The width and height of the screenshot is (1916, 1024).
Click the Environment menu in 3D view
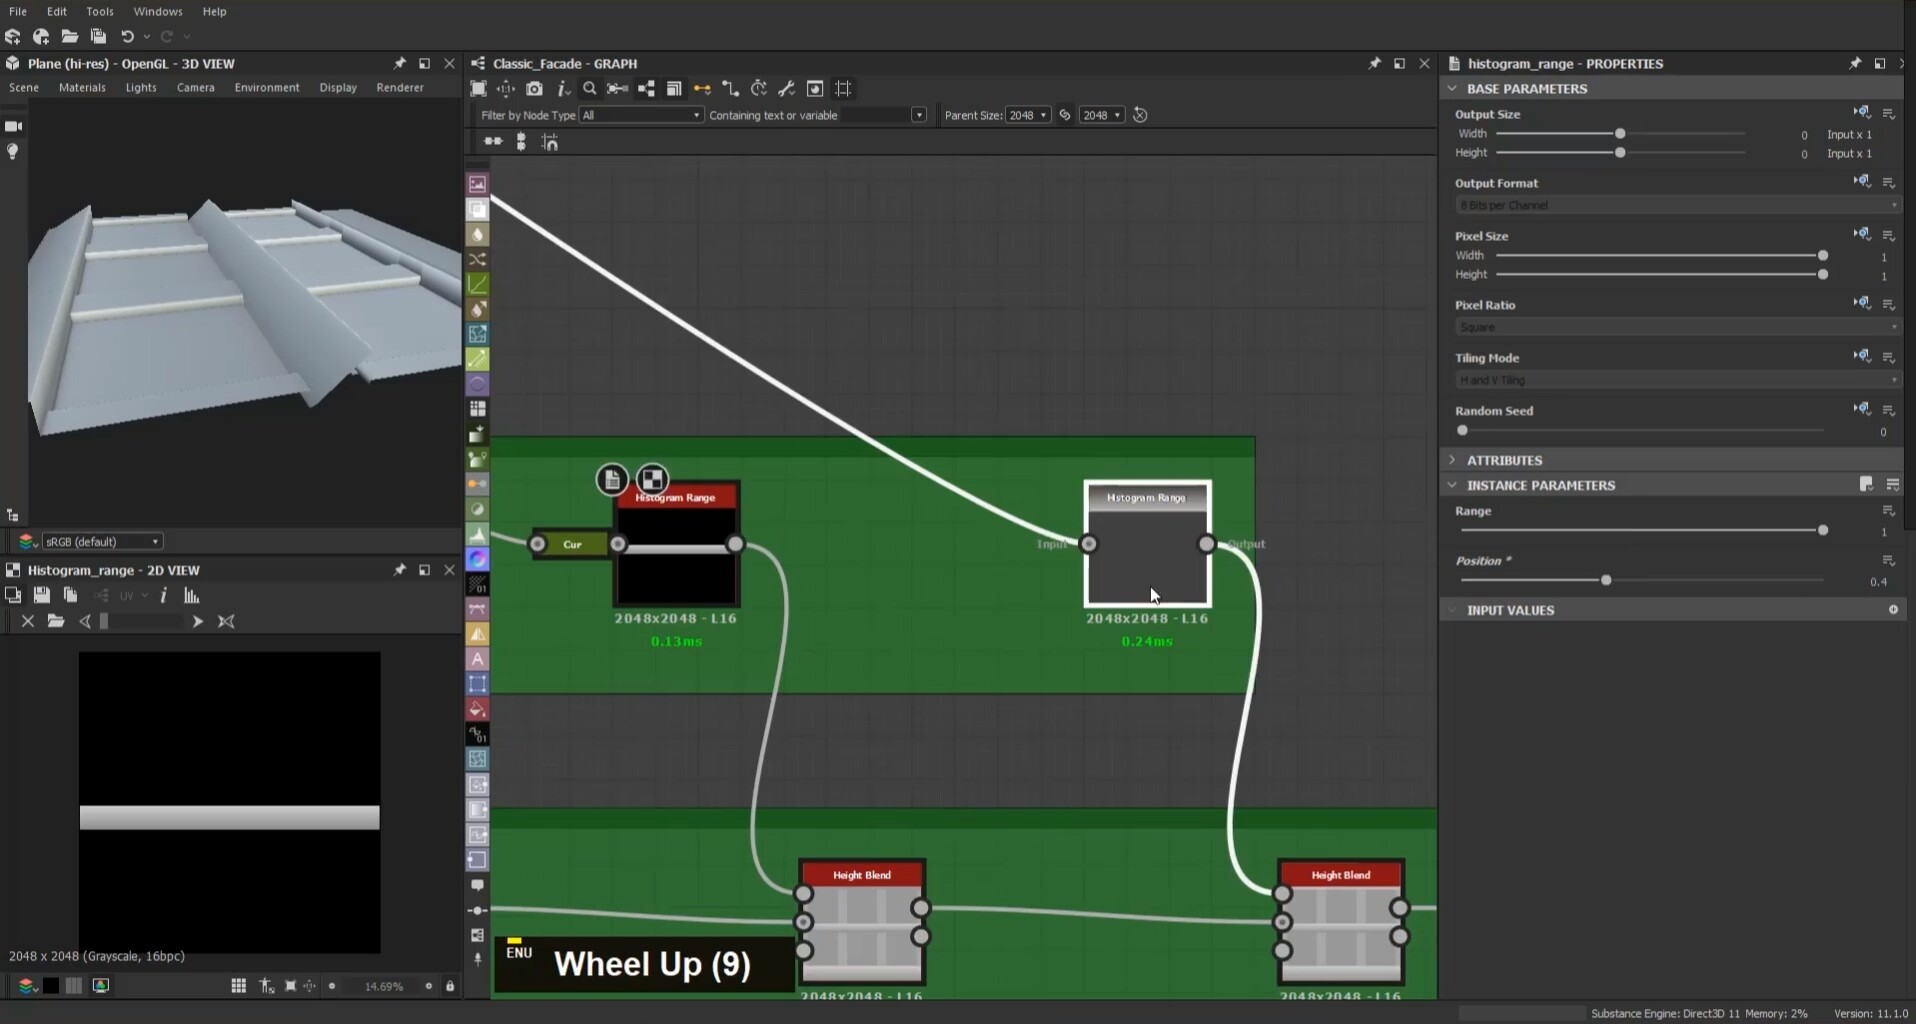[267, 87]
